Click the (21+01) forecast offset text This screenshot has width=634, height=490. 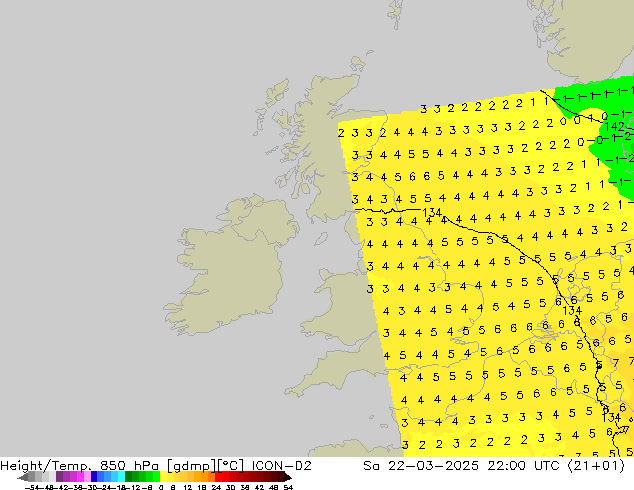(x=596, y=466)
